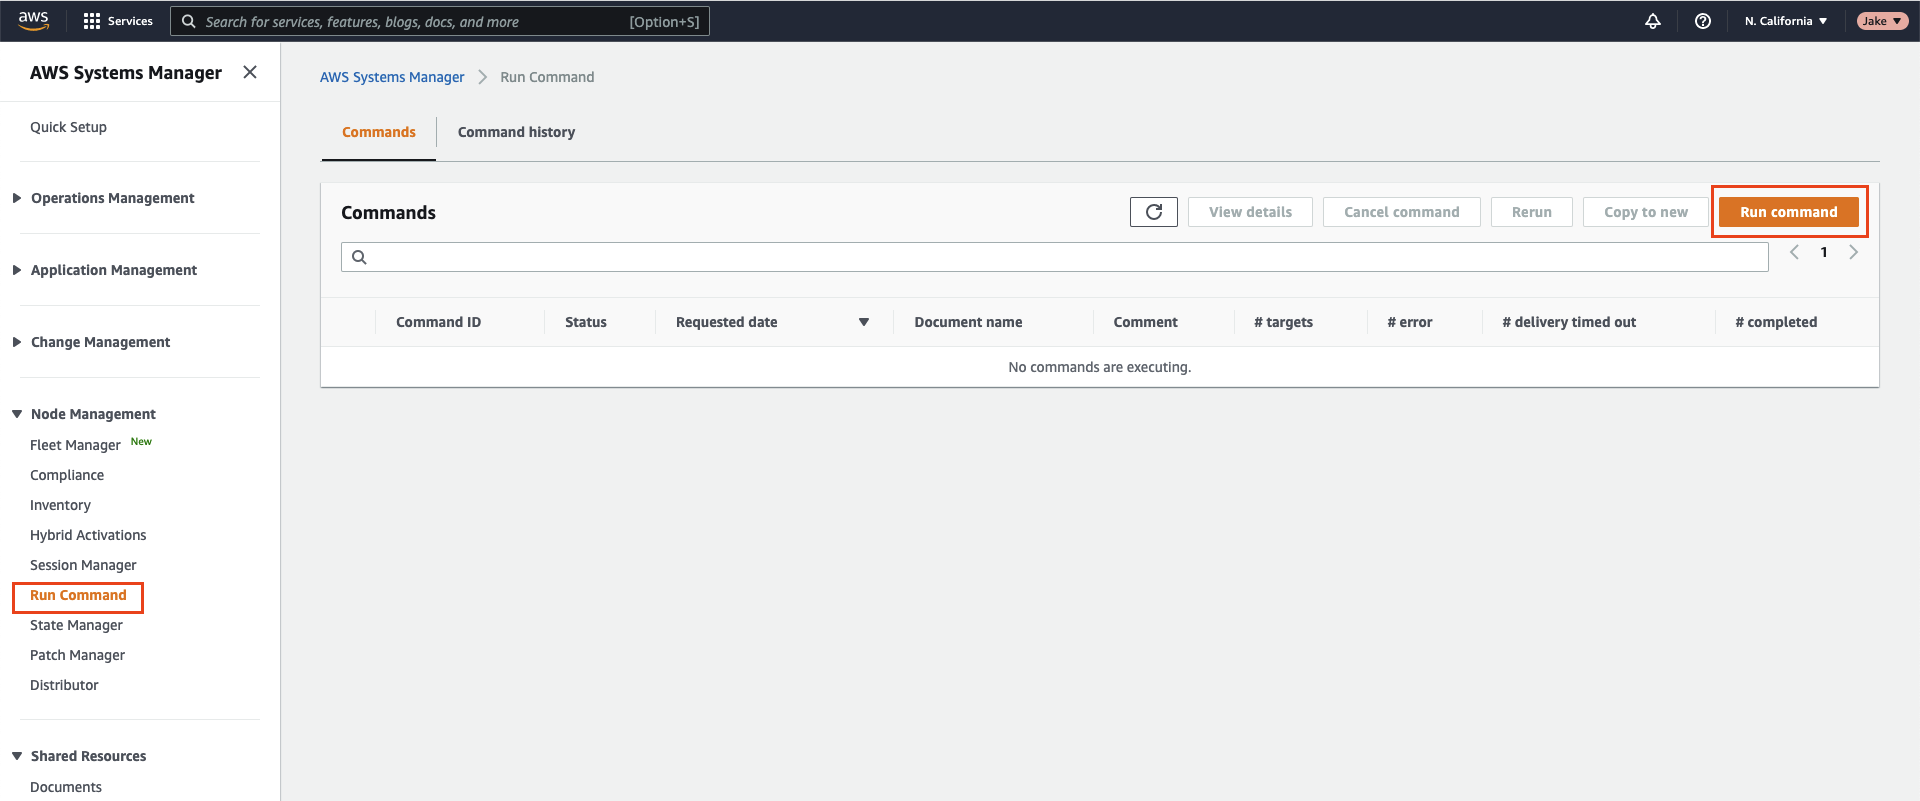Open Distributor in sidebar
Image resolution: width=1920 pixels, height=801 pixels.
pyautogui.click(x=64, y=685)
